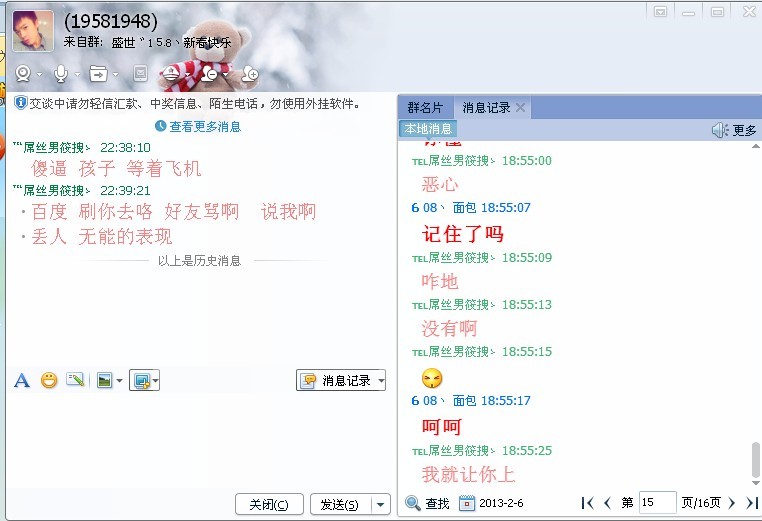Expand the send options arrow beside 发送

(x=381, y=504)
